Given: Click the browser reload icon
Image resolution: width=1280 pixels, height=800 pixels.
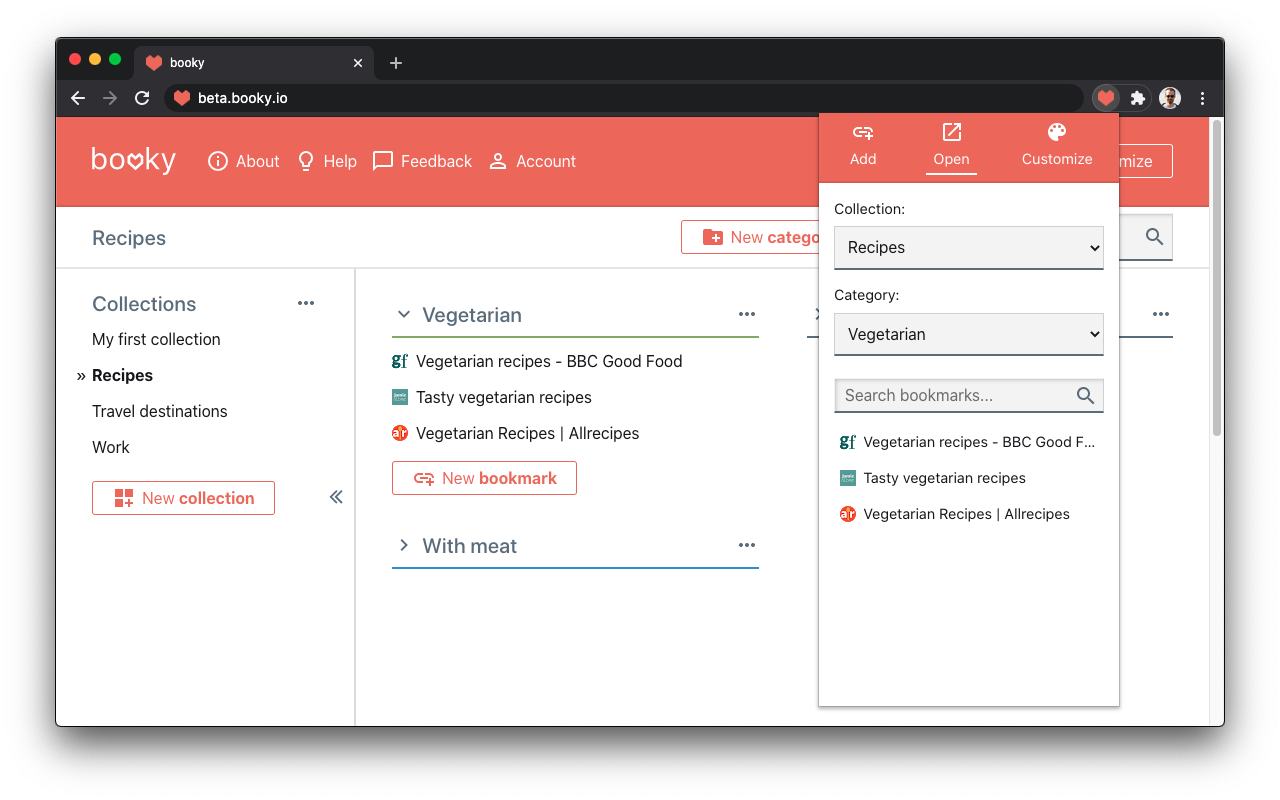Looking at the screenshot, I should (142, 98).
